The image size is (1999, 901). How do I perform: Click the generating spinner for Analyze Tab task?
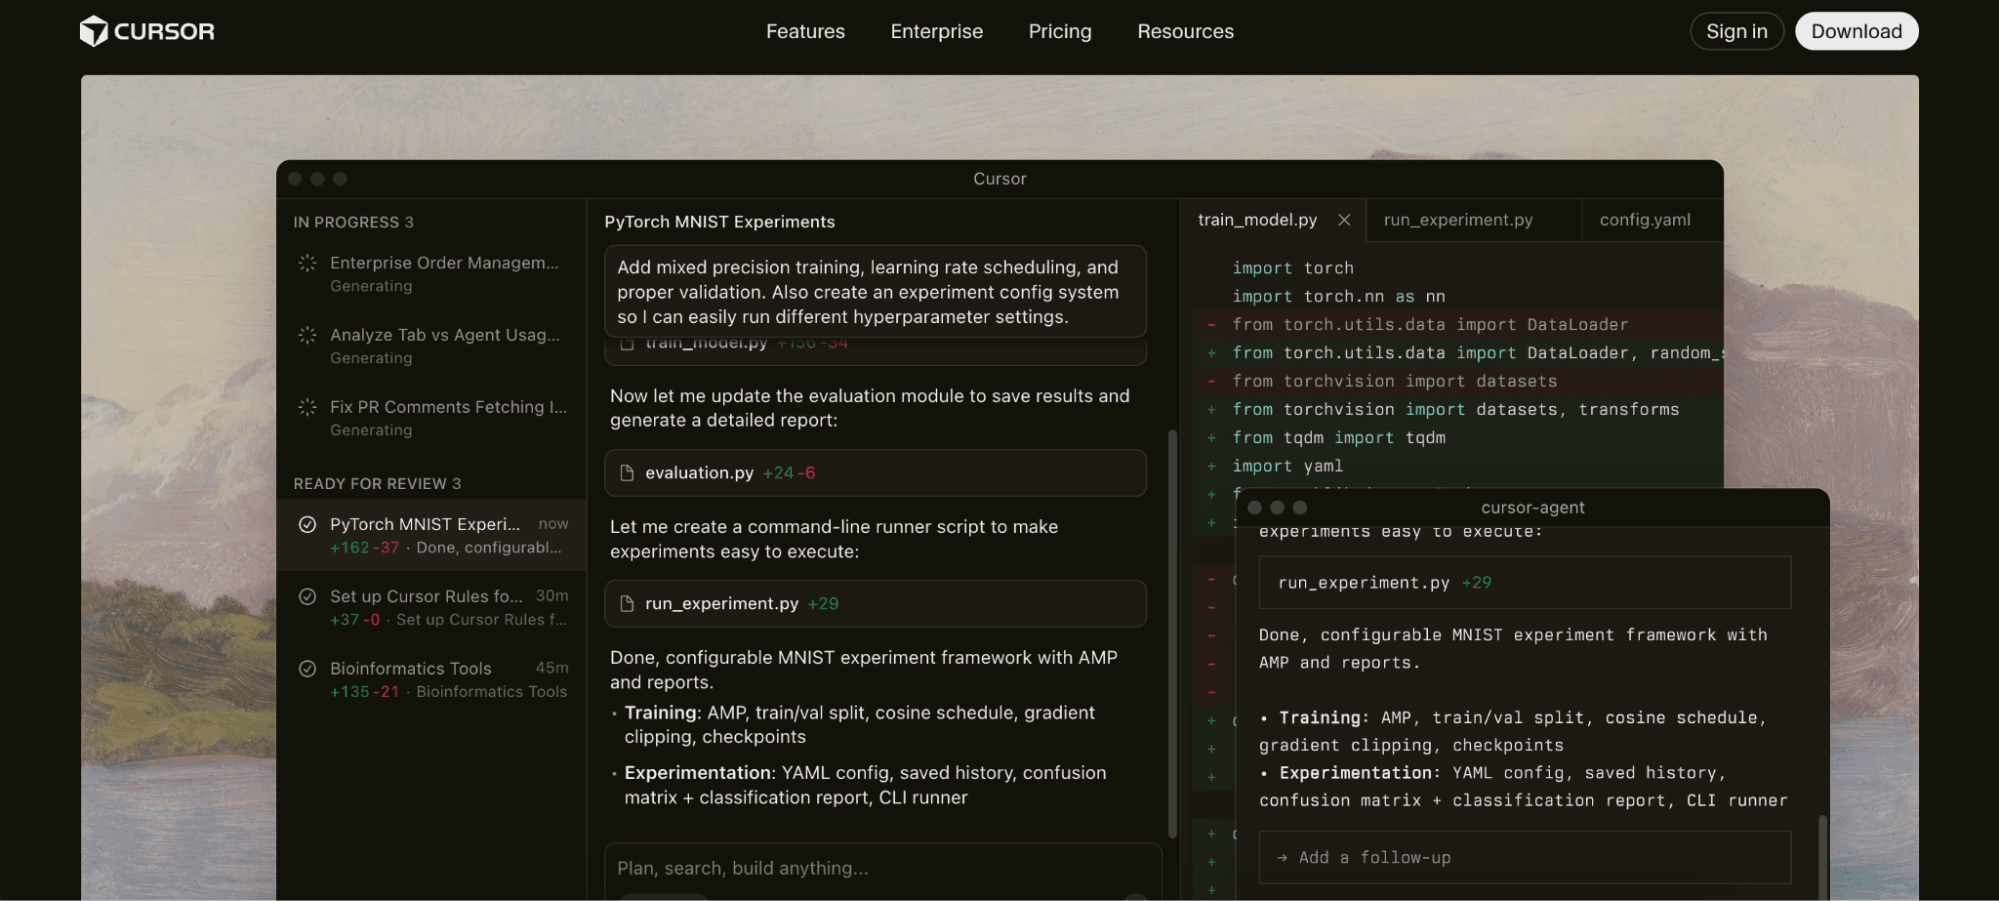[306, 334]
